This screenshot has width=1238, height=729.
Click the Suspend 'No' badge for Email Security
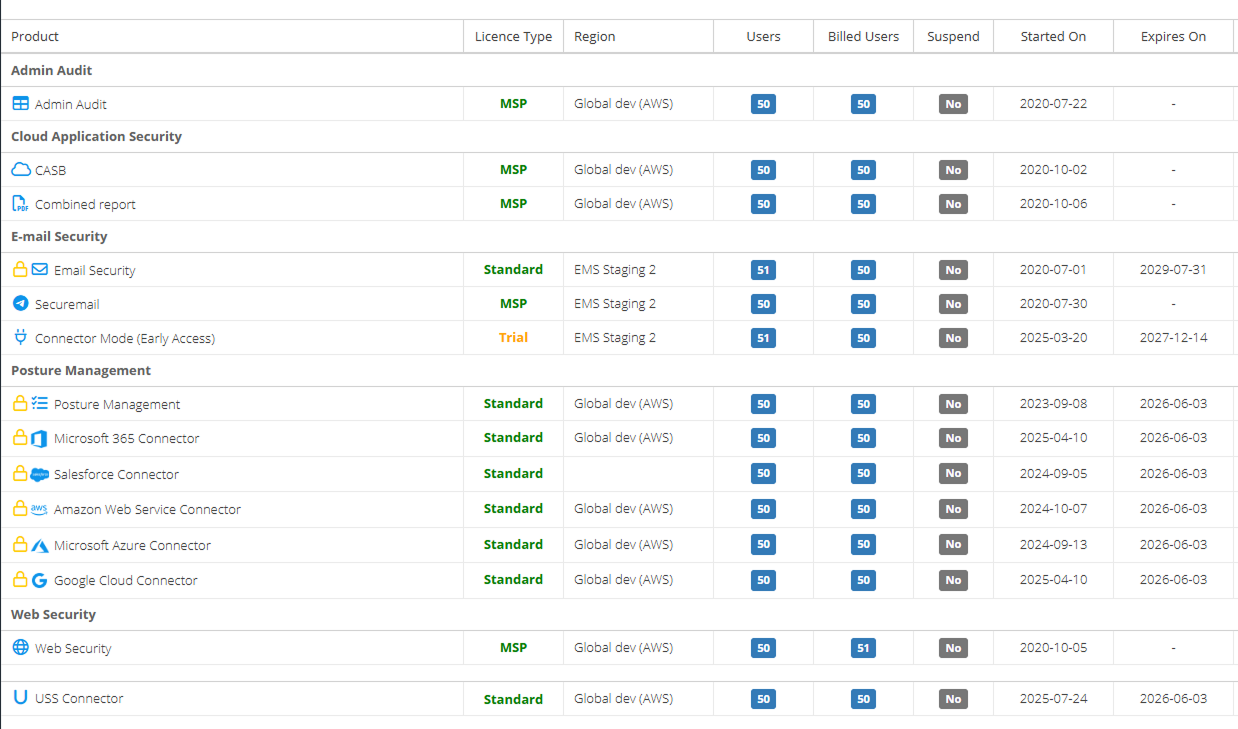tap(953, 270)
